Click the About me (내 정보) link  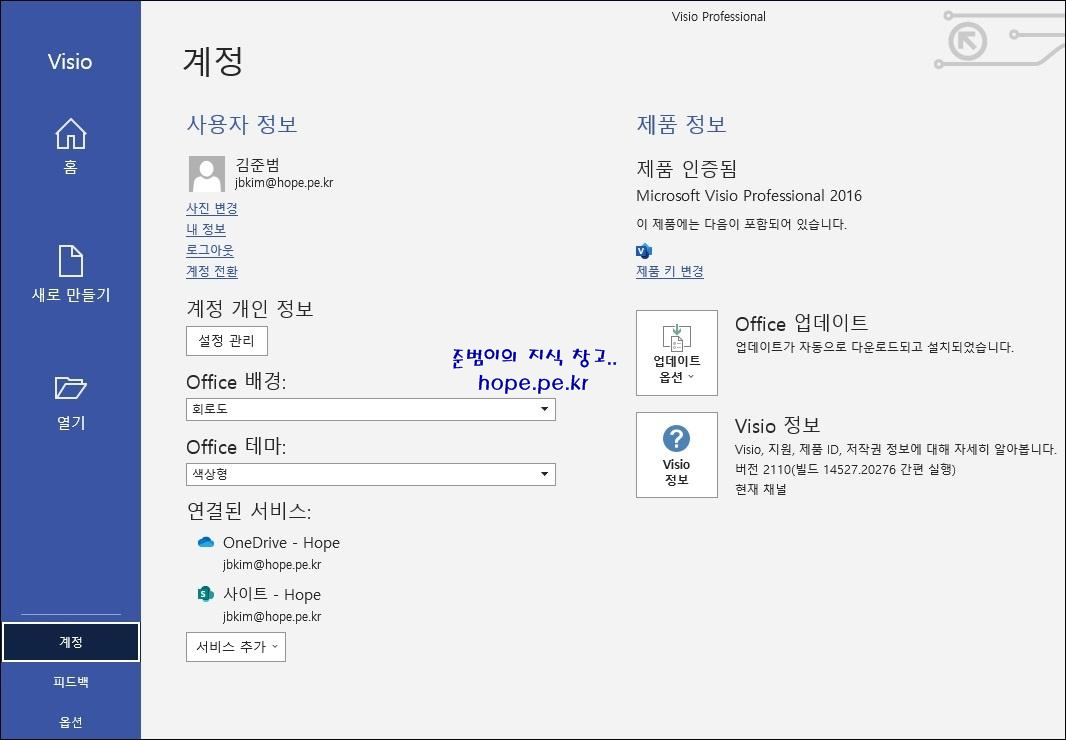pyautogui.click(x=206, y=229)
